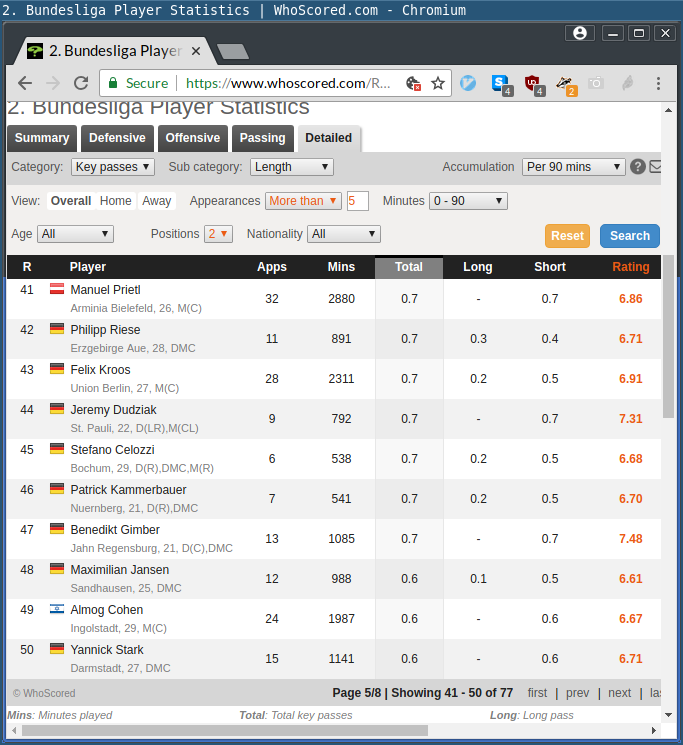This screenshot has width=683, height=745.
Task: Click the grey feather extension icon
Action: [x=627, y=84]
